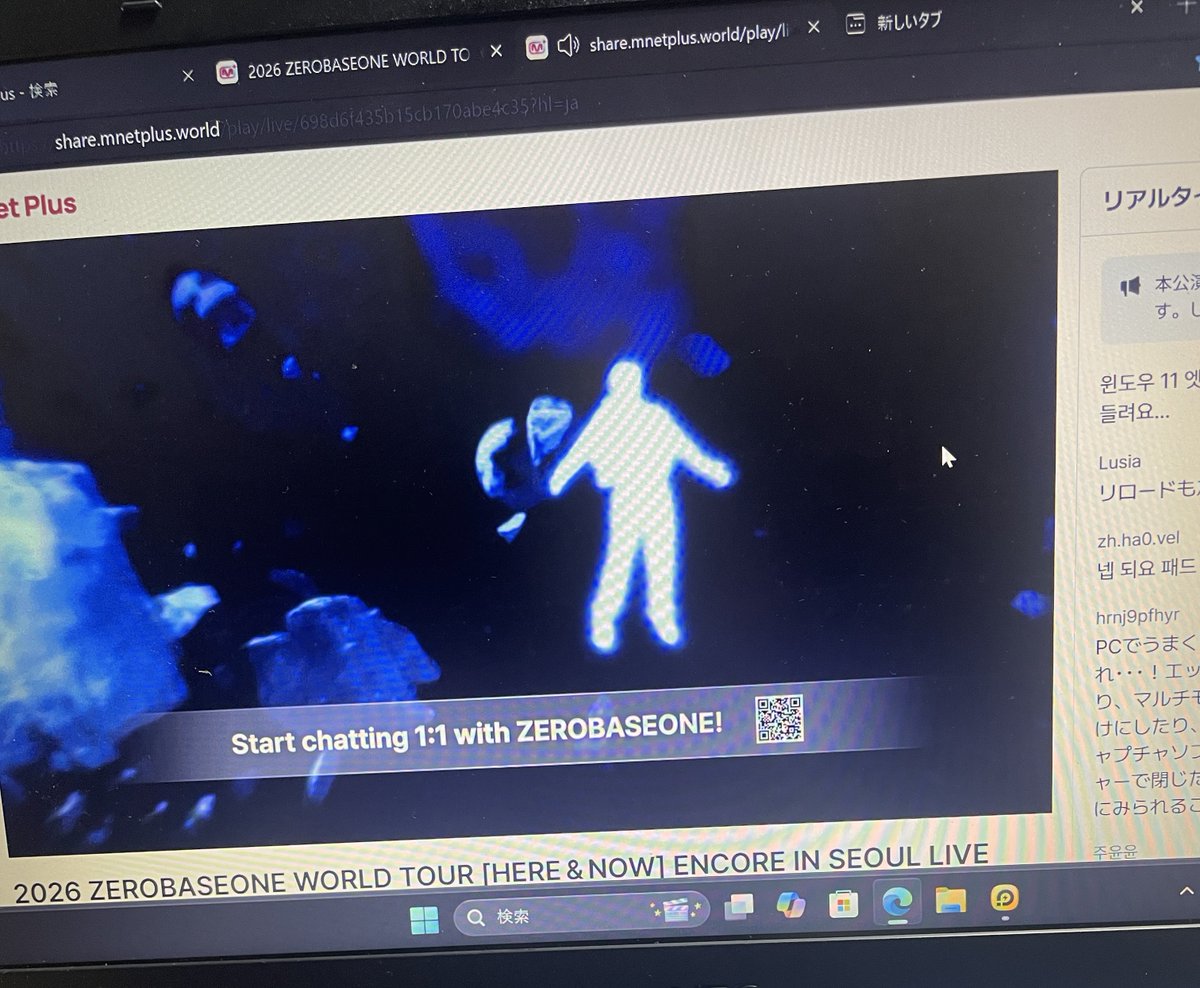The height and width of the screenshot is (988, 1200).
Task: Mute tab via speaker icon on mnetplus tab
Action: (568, 45)
